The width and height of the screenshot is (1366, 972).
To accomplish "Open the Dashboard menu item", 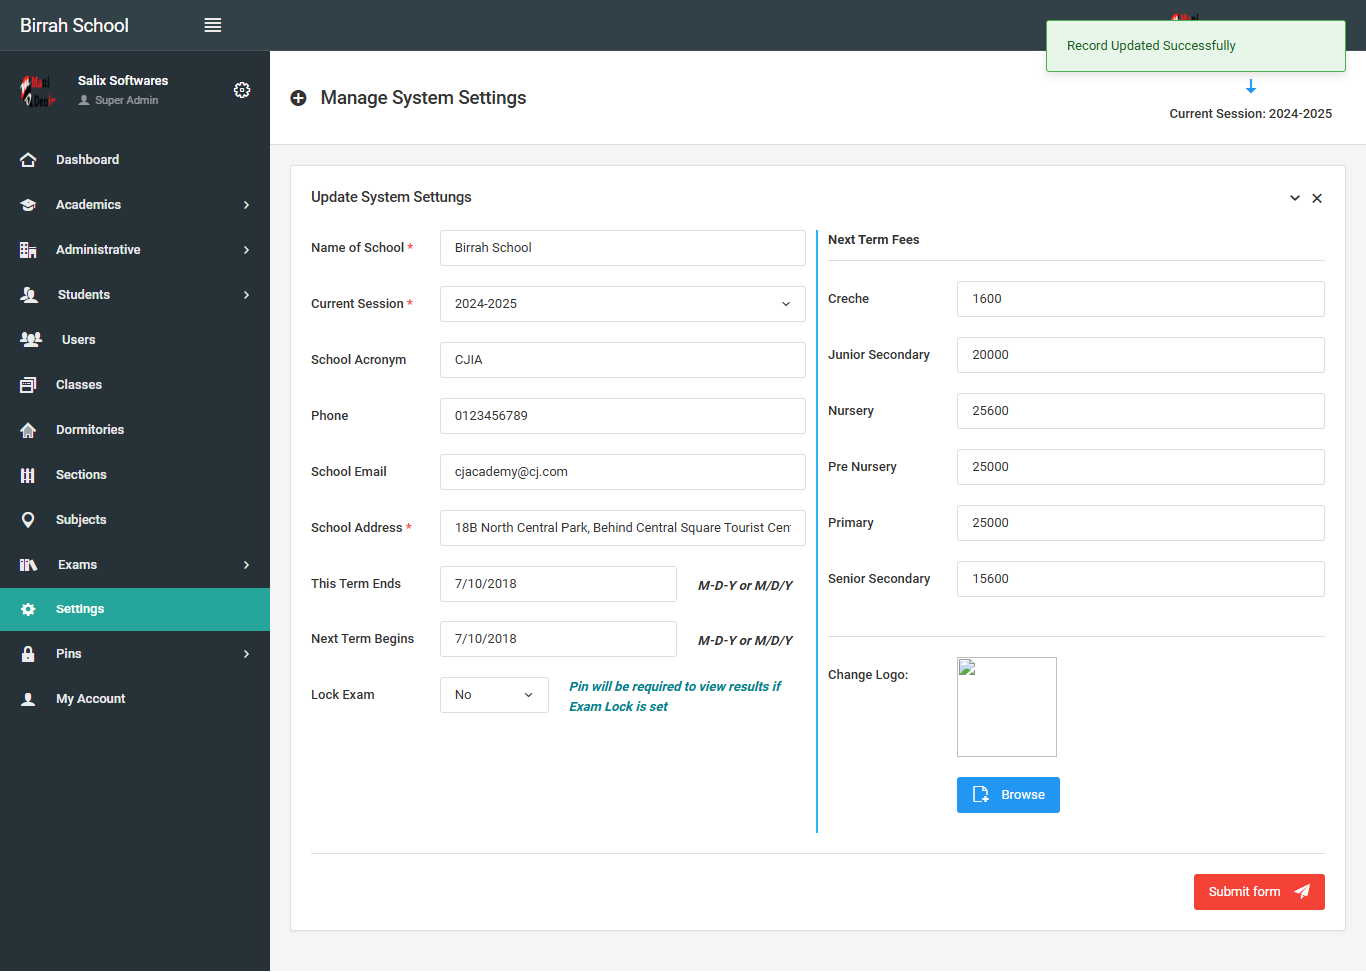I will pyautogui.click(x=135, y=160).
